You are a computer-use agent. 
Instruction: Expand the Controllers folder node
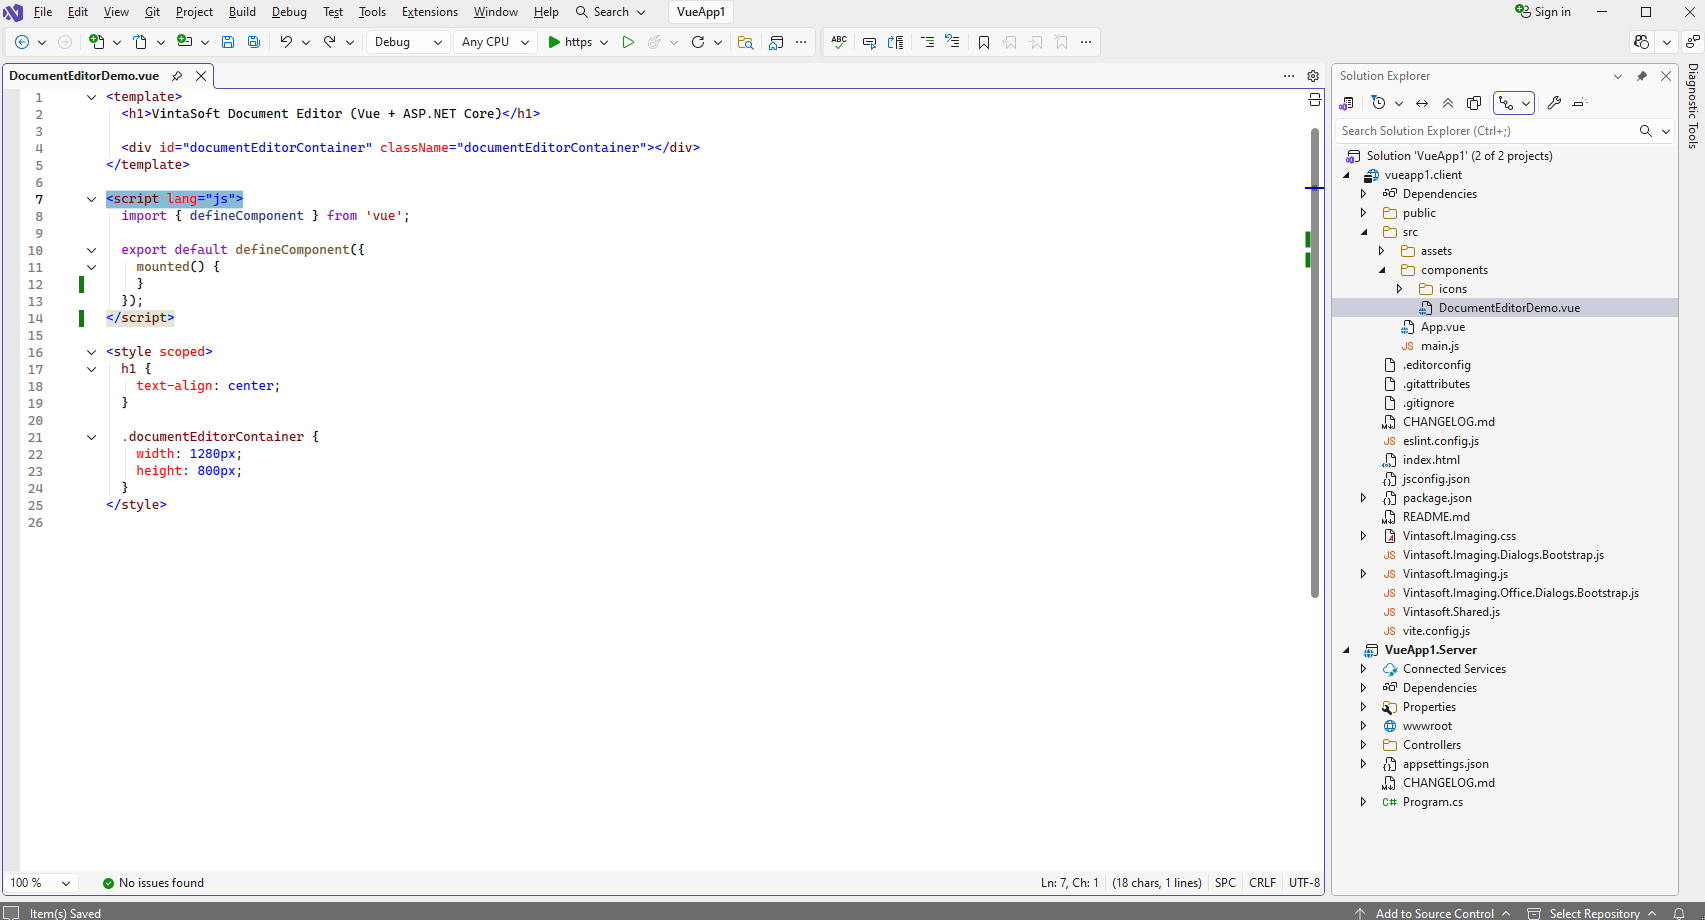pyautogui.click(x=1363, y=745)
